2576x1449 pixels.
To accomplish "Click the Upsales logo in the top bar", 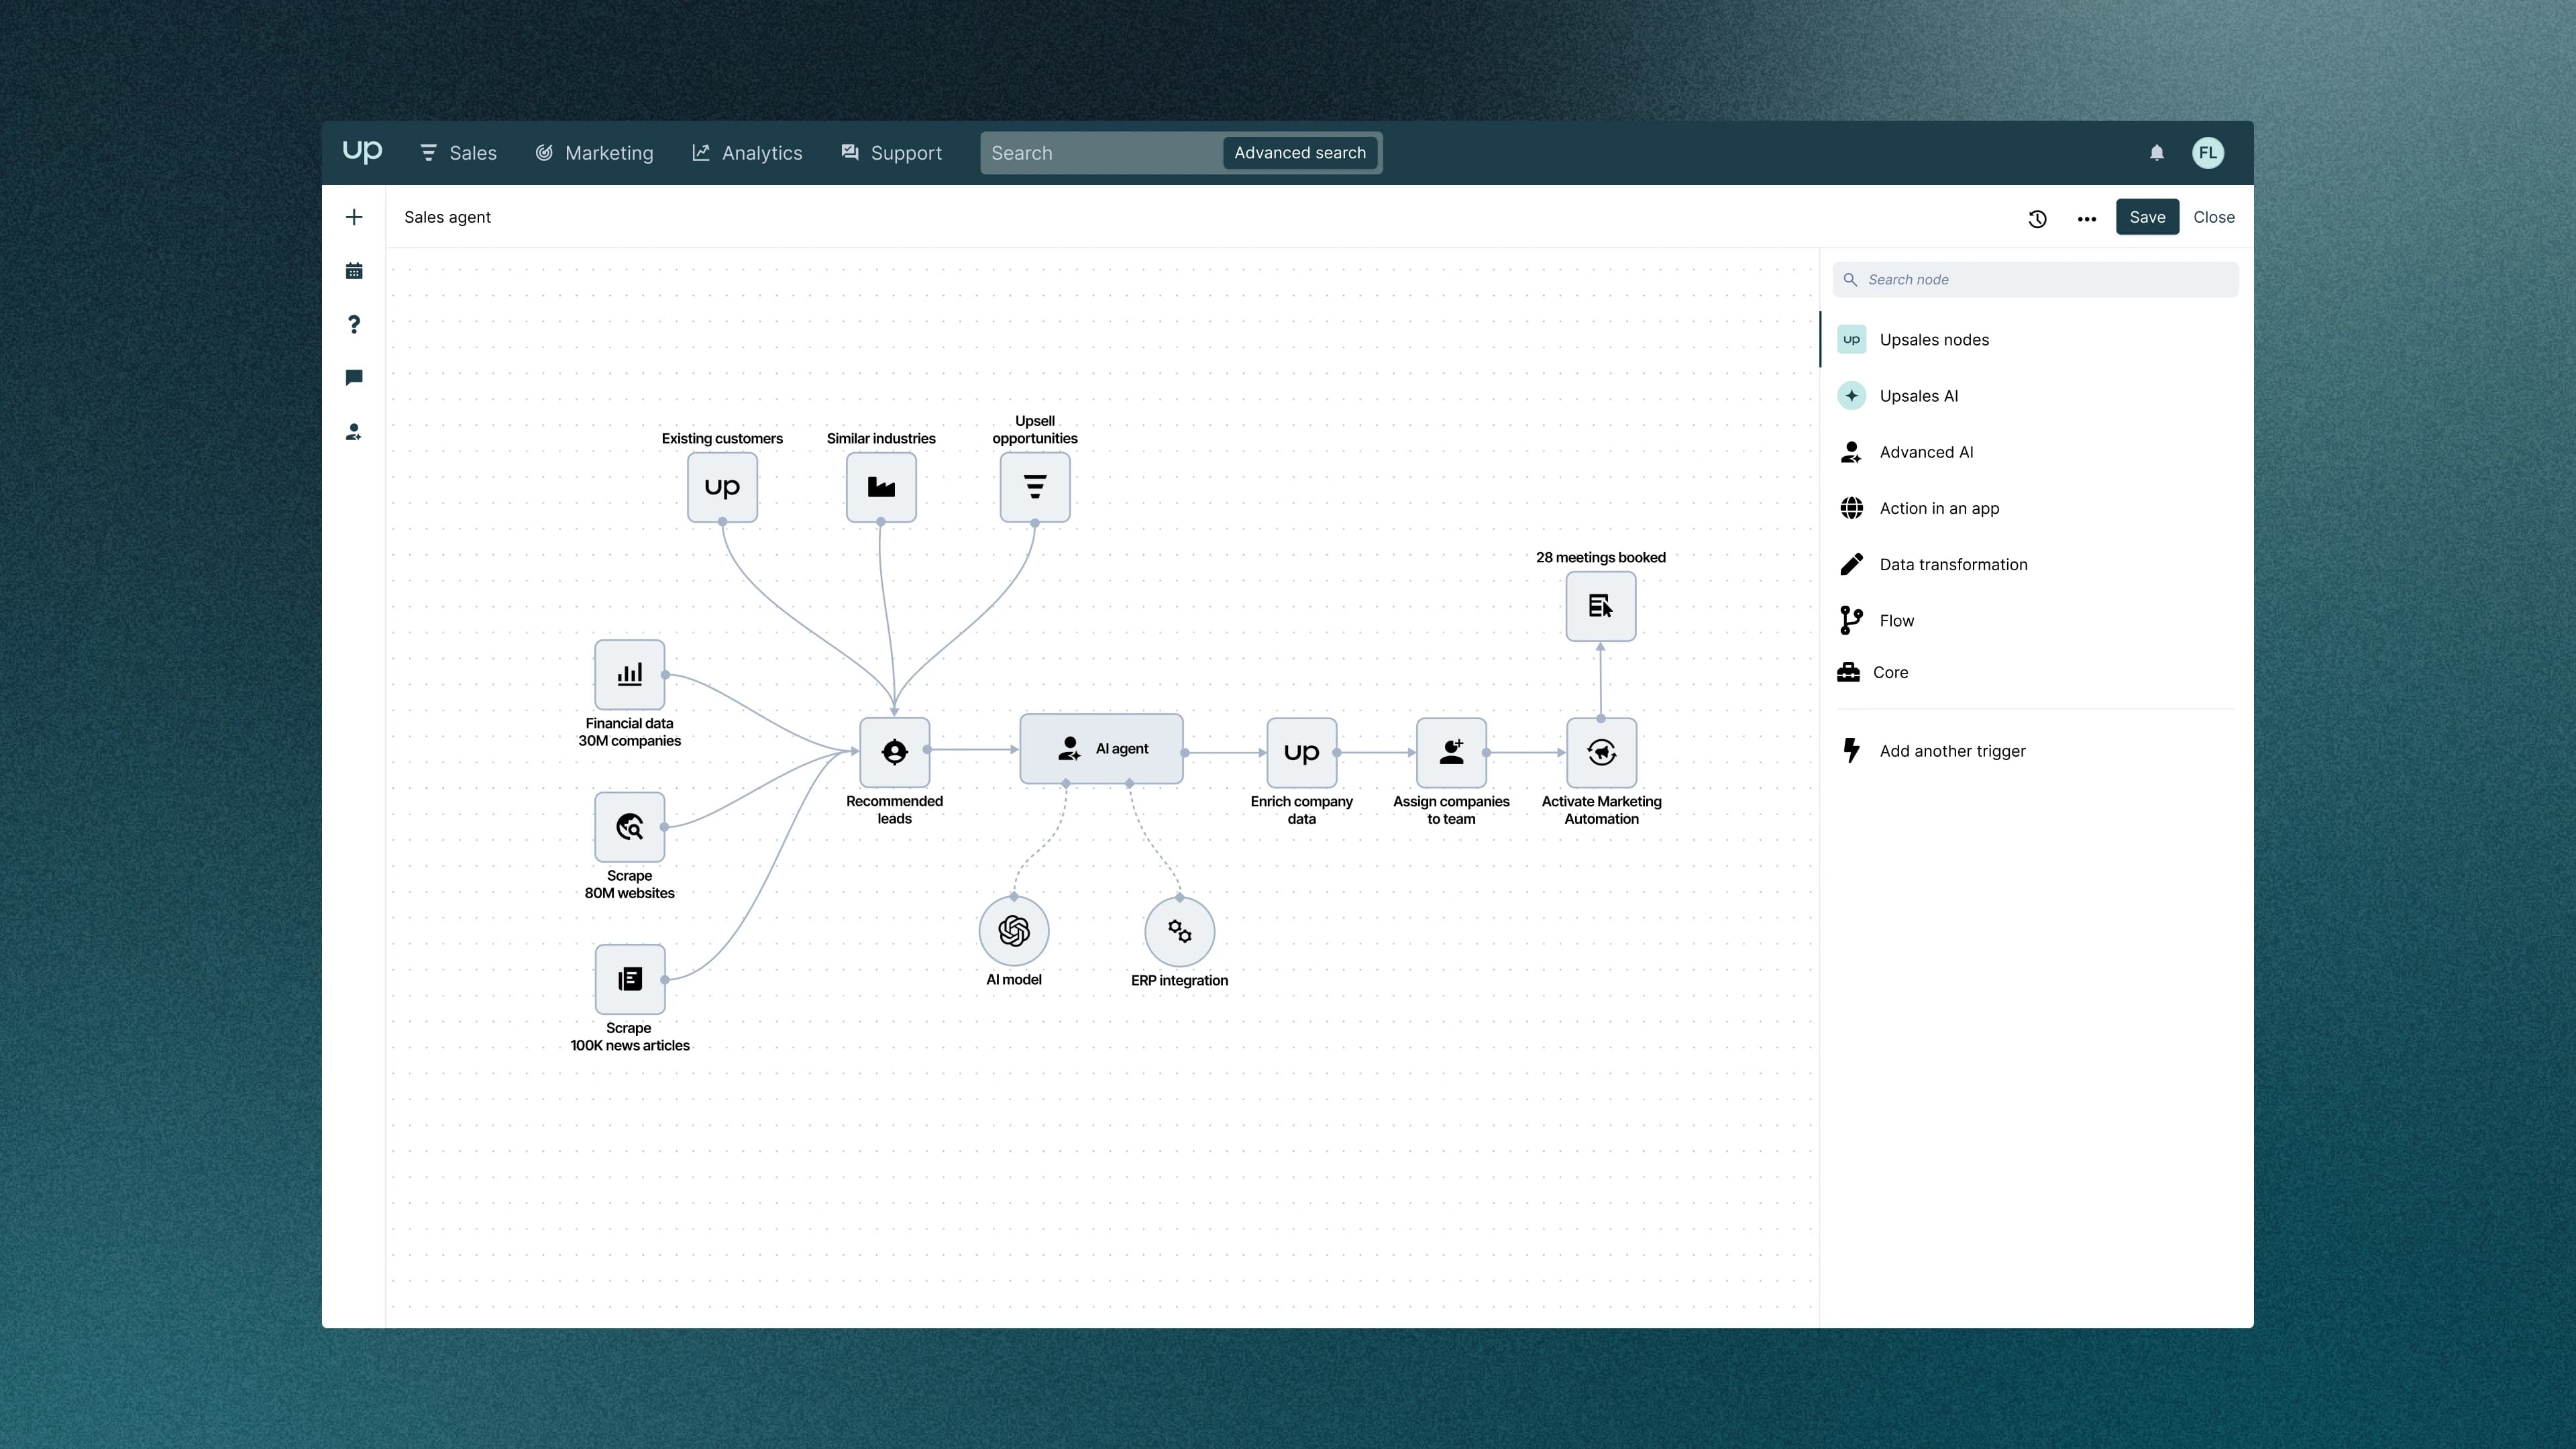I will tap(362, 152).
